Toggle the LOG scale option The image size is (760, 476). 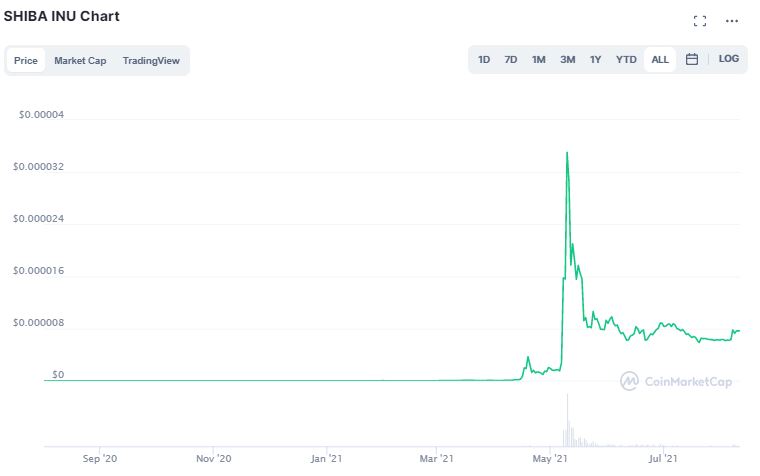(x=728, y=59)
